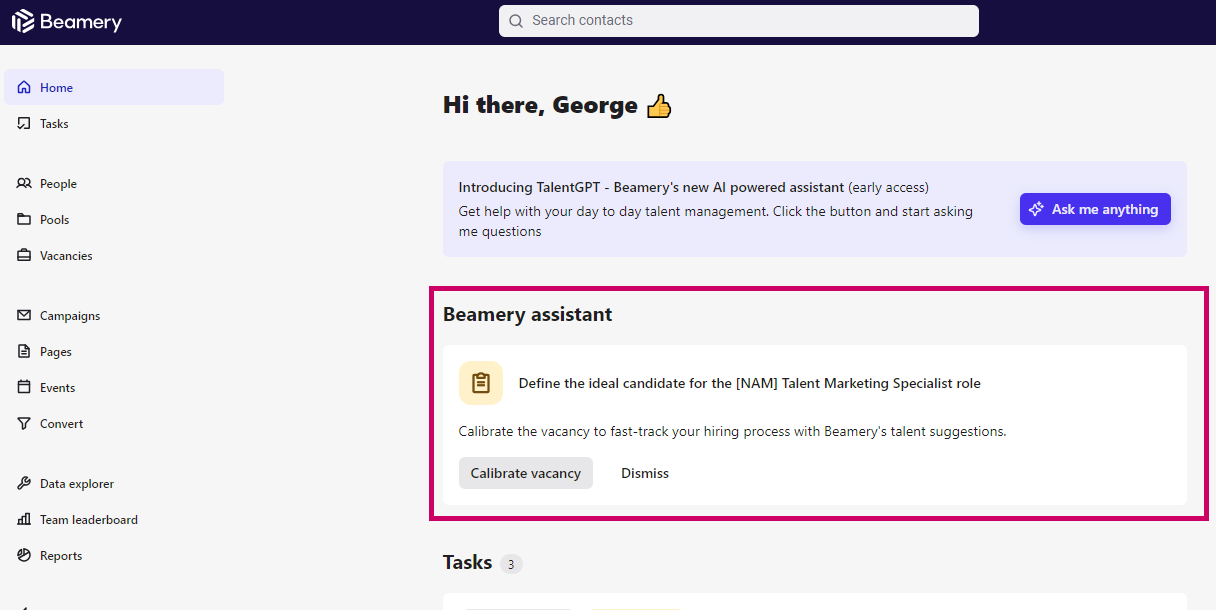Screen dimensions: 1216x610
Task: Click the Team leaderboard chart icon
Action: point(24,520)
